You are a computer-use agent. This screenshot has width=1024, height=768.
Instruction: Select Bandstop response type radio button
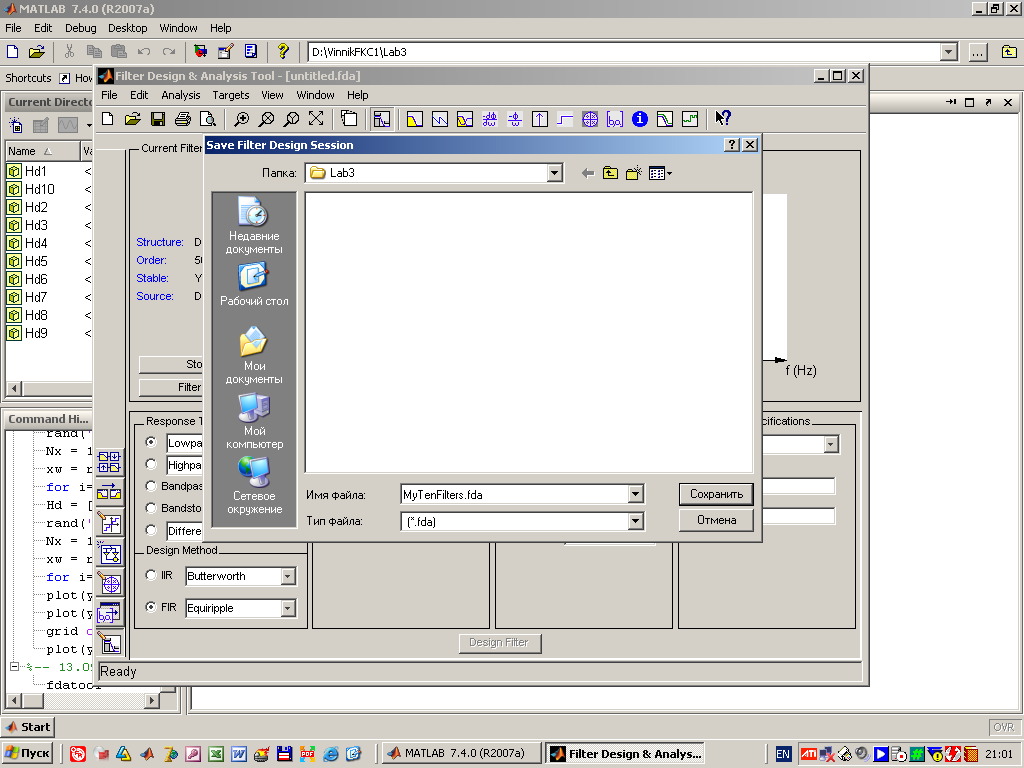coord(152,507)
